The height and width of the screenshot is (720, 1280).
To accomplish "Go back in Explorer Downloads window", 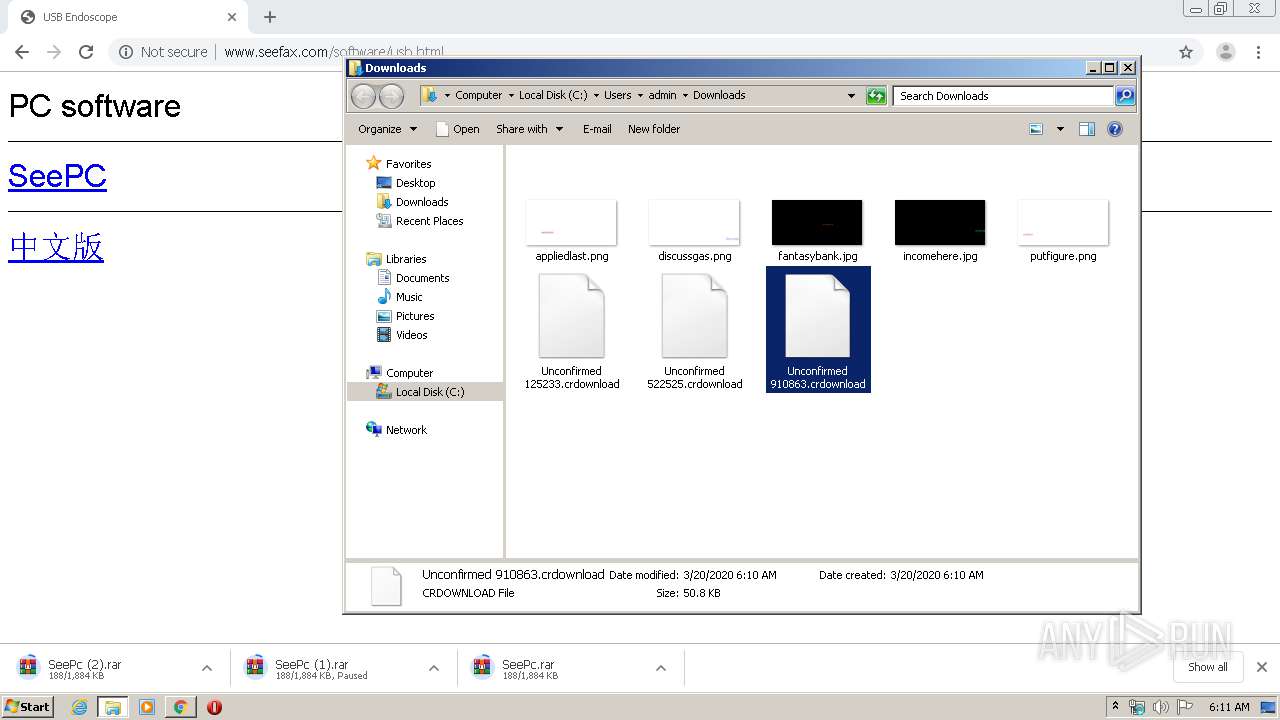I will click(x=364, y=96).
